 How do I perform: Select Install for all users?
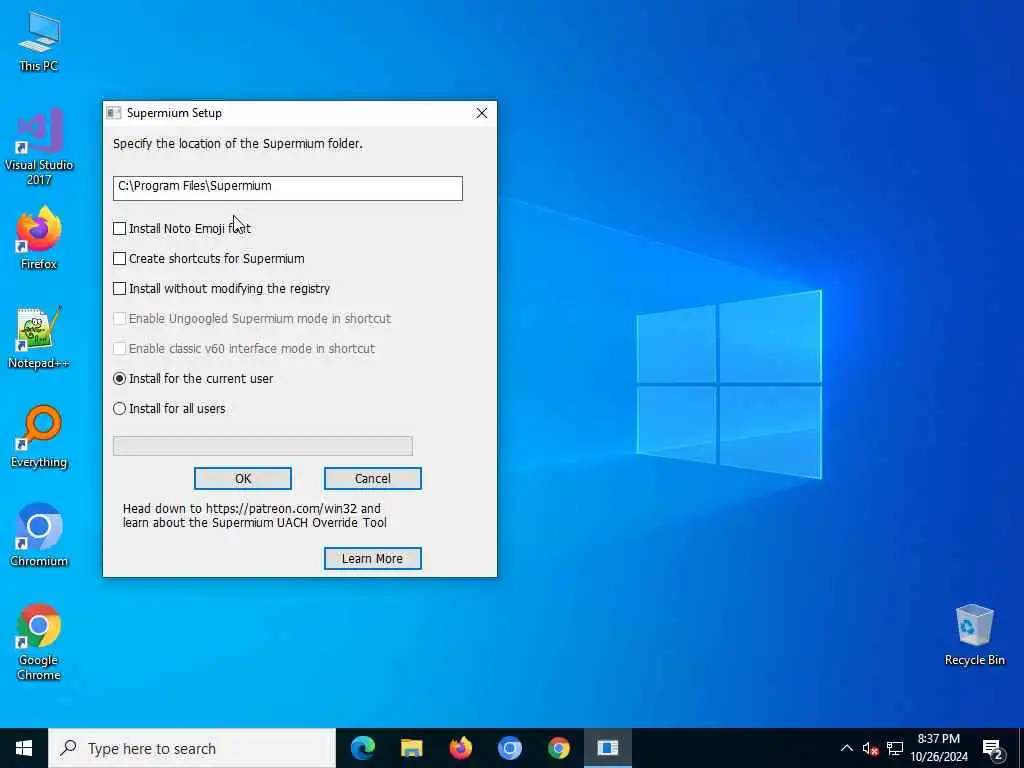120,409
